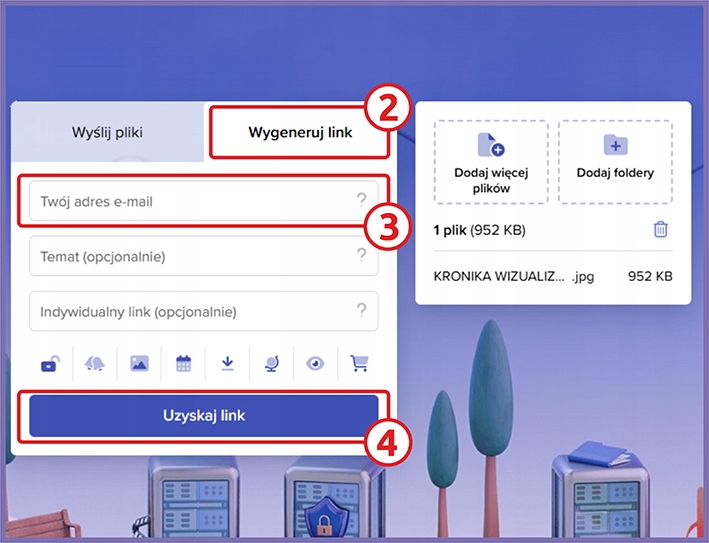The width and height of the screenshot is (709, 543).
Task: Click the shopping cart icon
Action: point(359,365)
